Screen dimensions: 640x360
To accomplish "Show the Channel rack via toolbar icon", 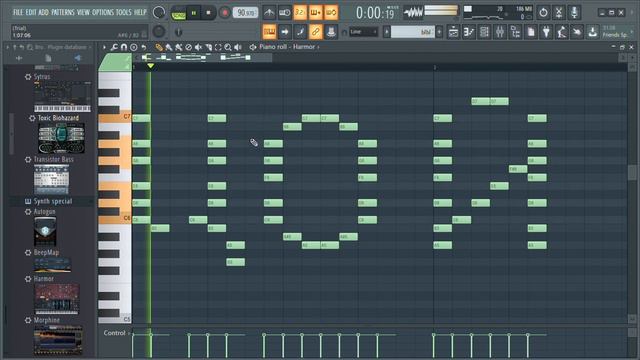I will (x=484, y=31).
